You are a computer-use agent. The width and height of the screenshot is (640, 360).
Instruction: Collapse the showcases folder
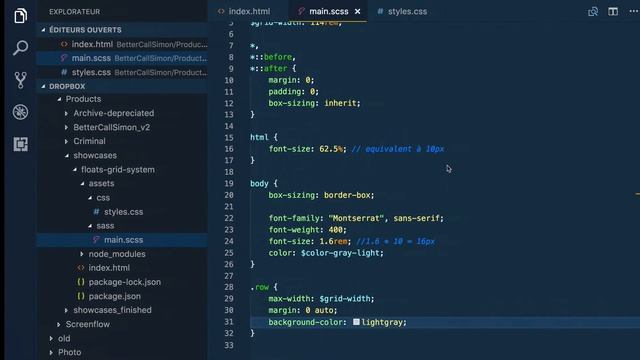click(x=67, y=156)
